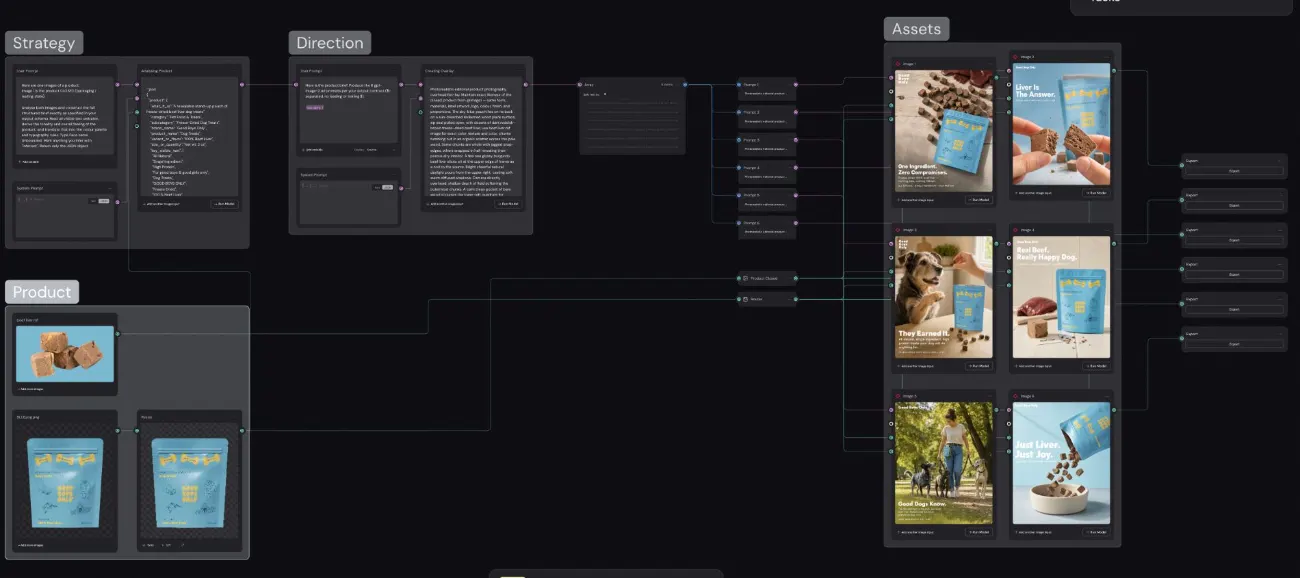
Task: Click the Image 1 node type icon
Action: click(899, 63)
